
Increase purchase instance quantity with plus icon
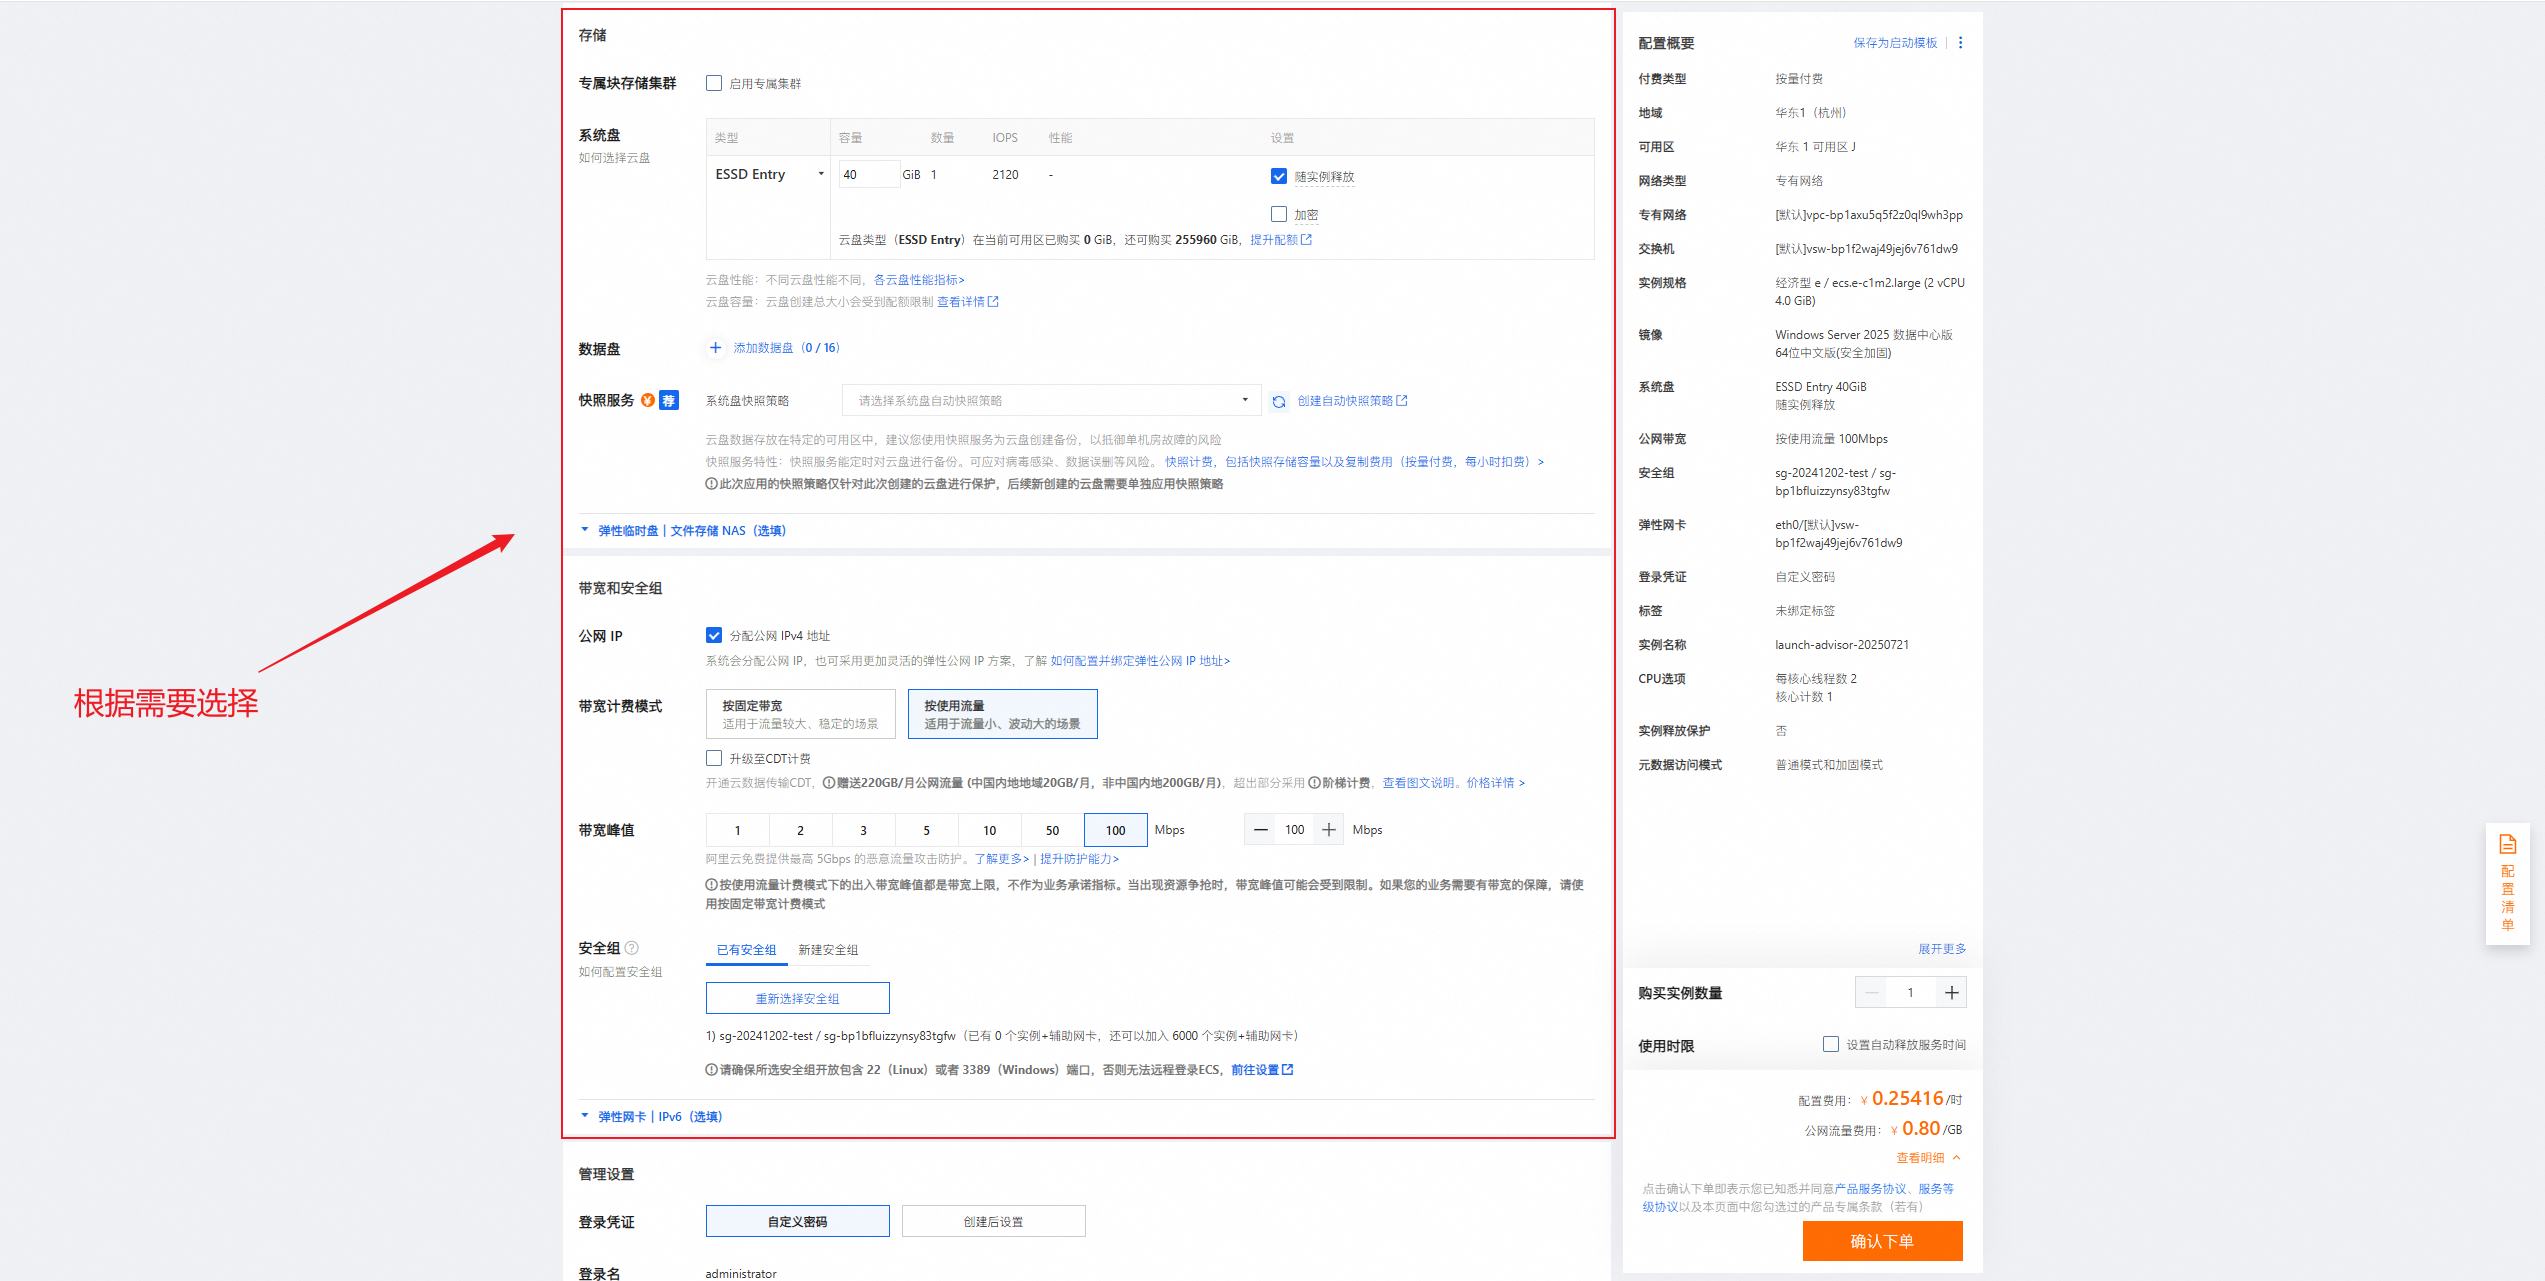coord(1951,993)
